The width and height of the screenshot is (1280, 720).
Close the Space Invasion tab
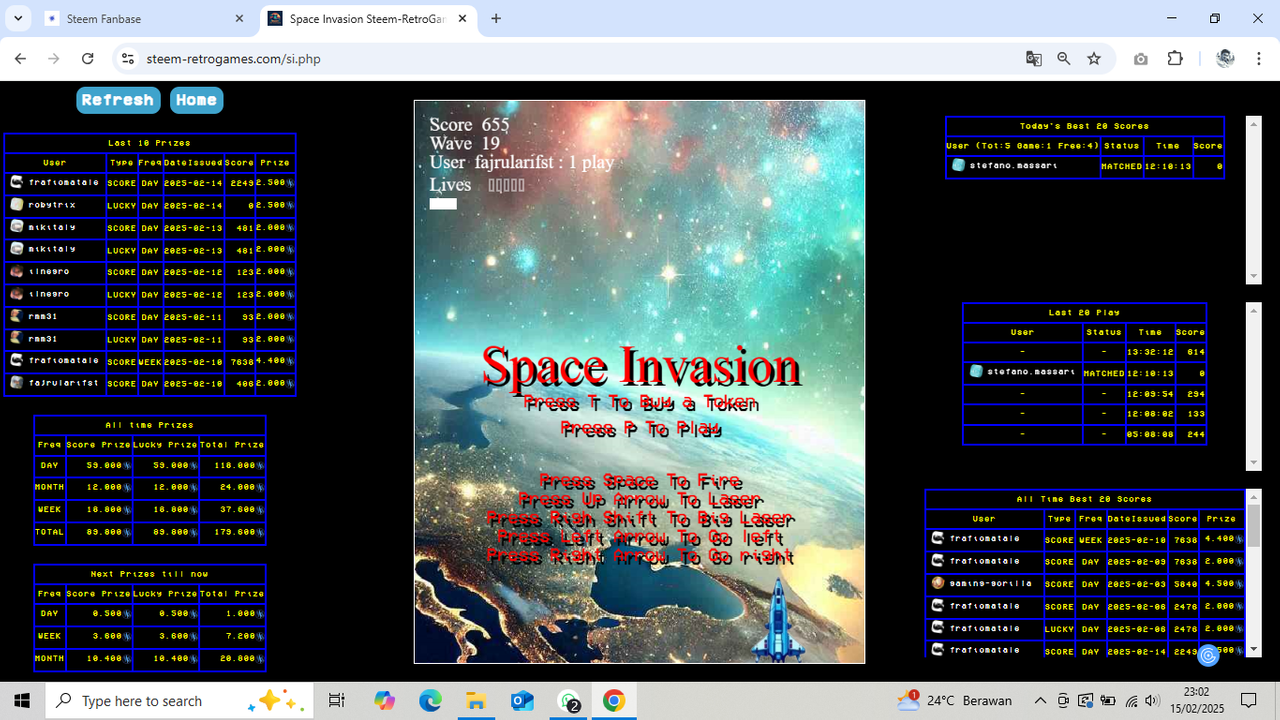[x=462, y=19]
